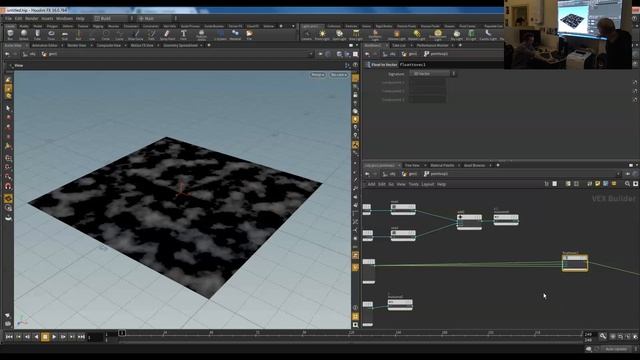This screenshot has width=640, height=360.
Task: Click the obj path button in network editor
Action: (x=389, y=174)
